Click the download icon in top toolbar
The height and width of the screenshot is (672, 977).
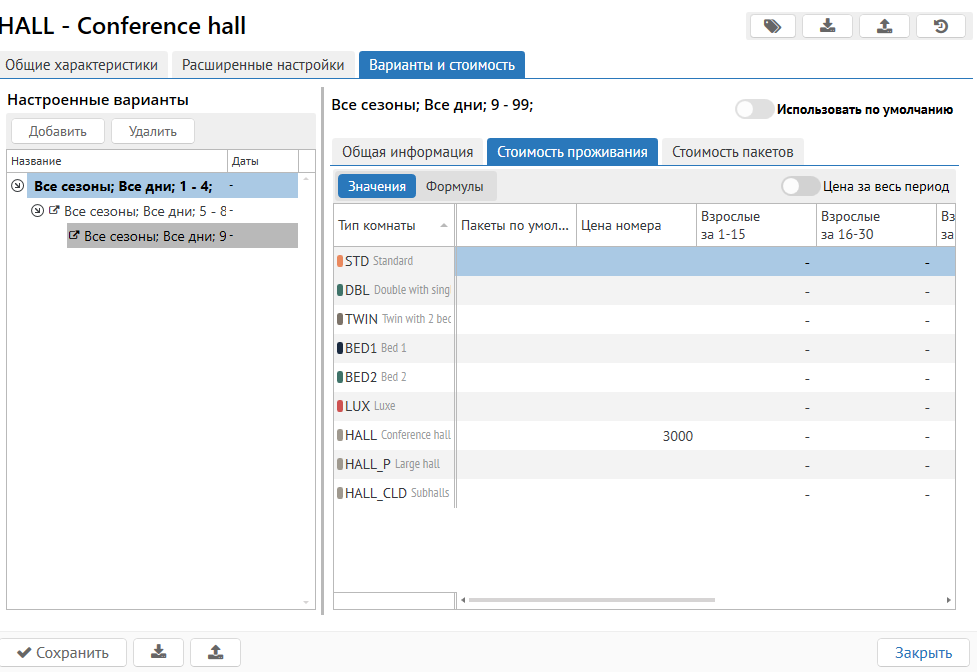(x=828, y=26)
